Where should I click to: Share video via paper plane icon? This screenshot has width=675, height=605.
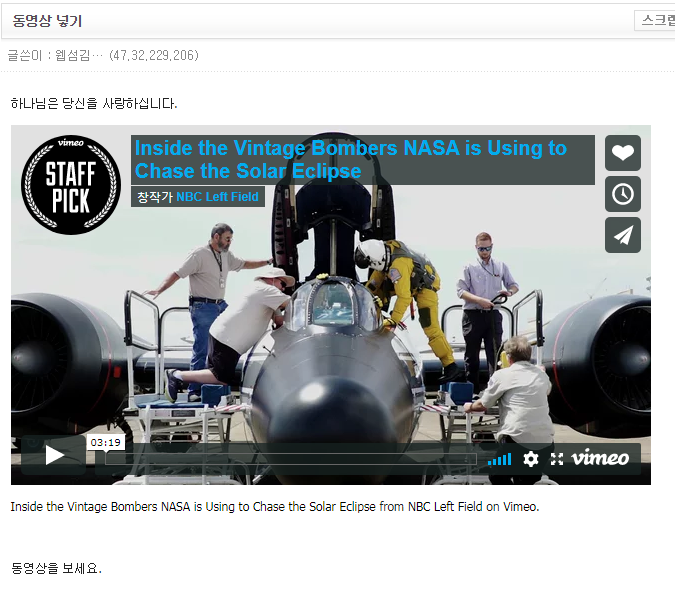pyautogui.click(x=623, y=235)
